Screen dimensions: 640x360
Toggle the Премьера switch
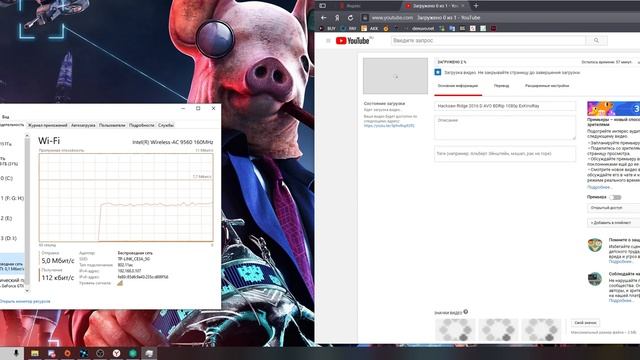[x=615, y=197]
